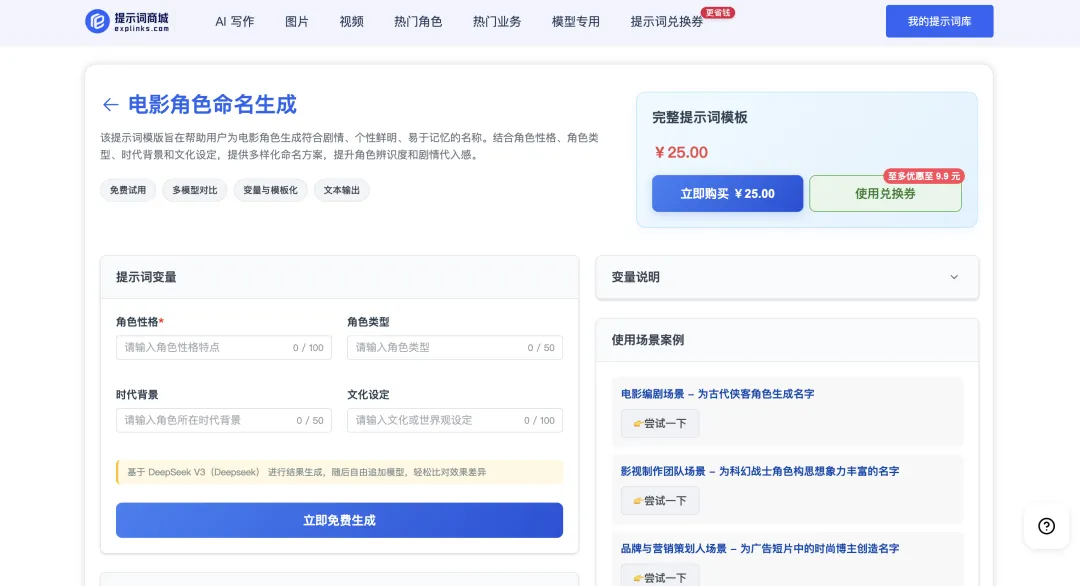Click 尝试一下 under 品牌与营销策划人场景

pos(660,577)
